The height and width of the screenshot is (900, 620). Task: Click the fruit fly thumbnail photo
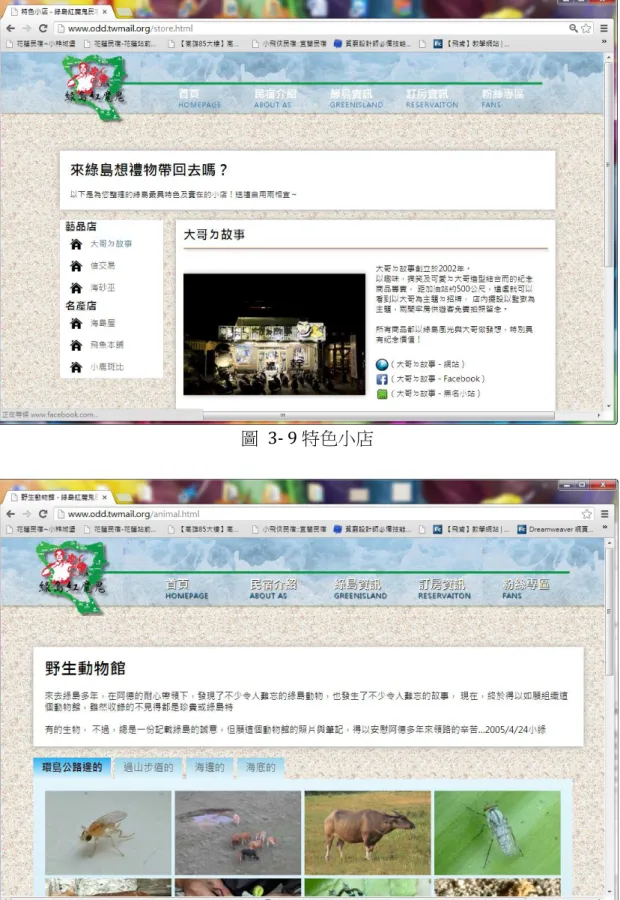[108, 833]
